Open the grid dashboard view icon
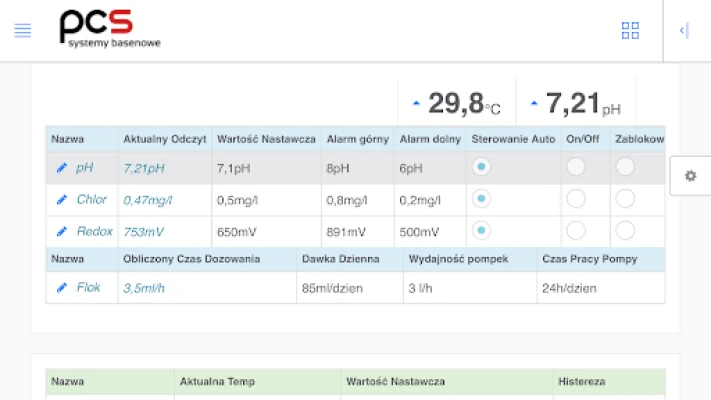711x400 pixels. point(630,30)
